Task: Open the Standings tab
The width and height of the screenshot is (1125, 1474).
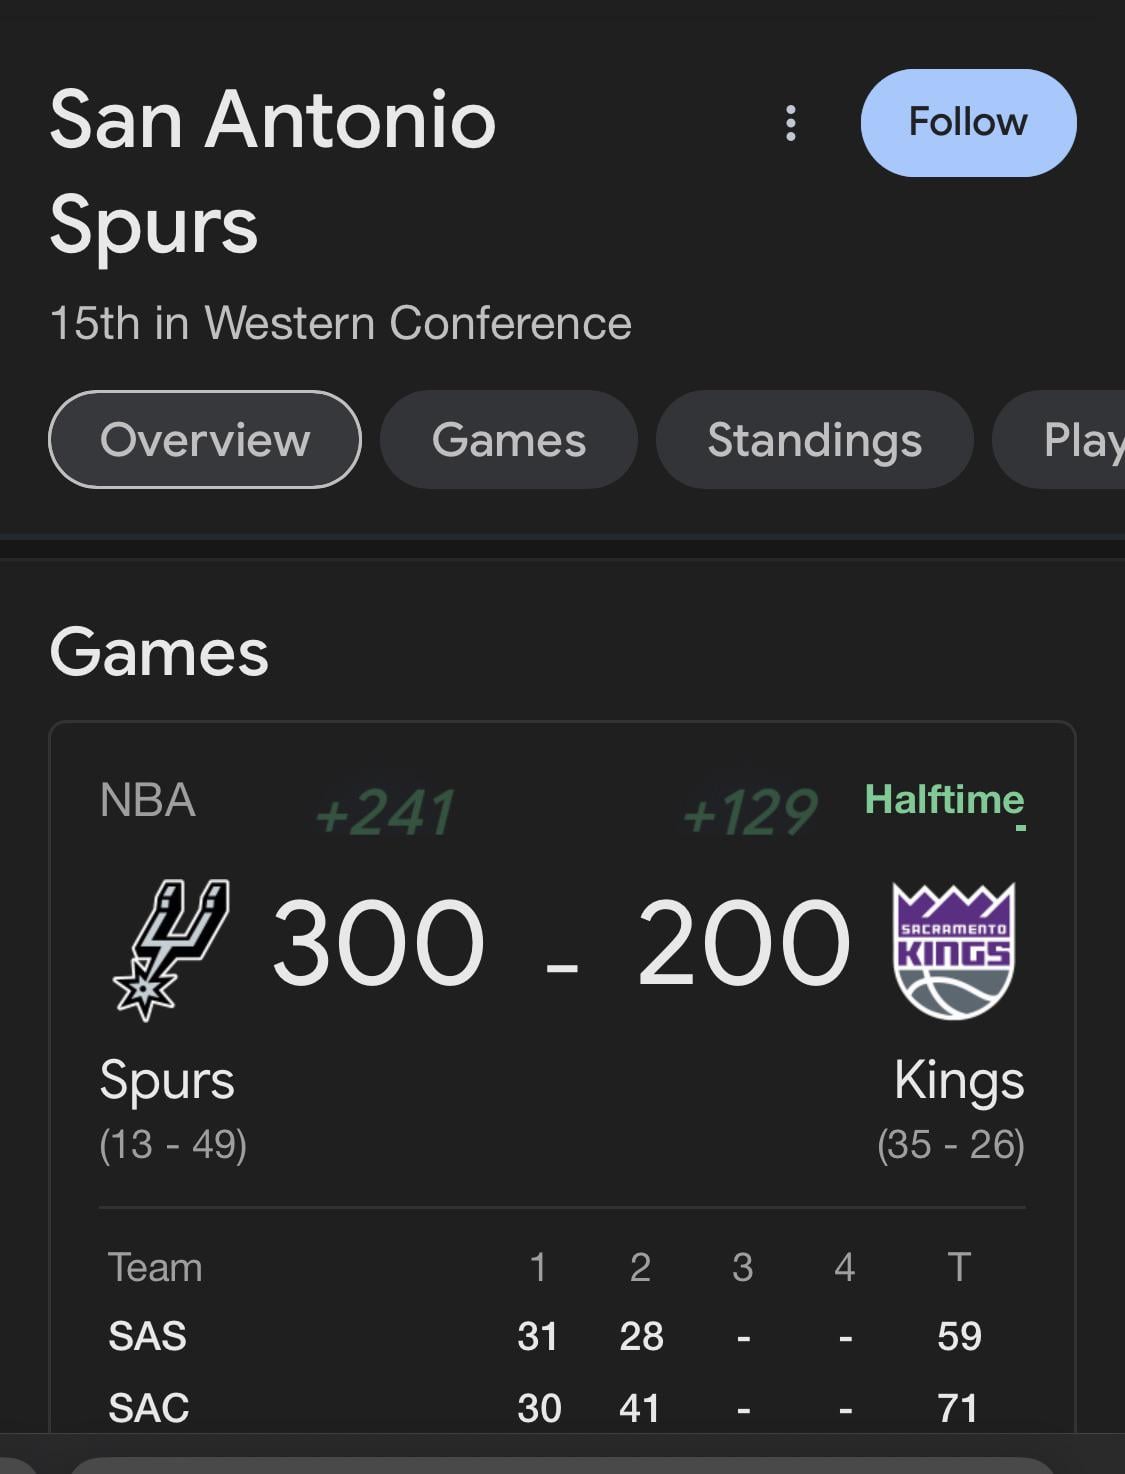Action: pyautogui.click(x=814, y=440)
